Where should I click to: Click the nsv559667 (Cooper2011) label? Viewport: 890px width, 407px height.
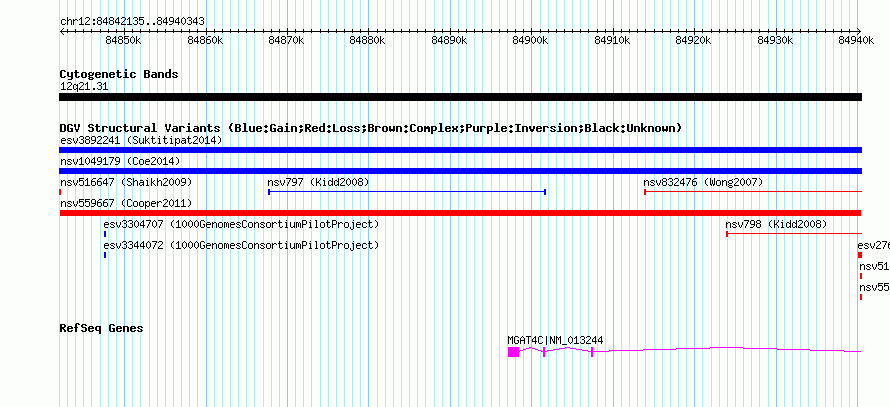[126, 203]
